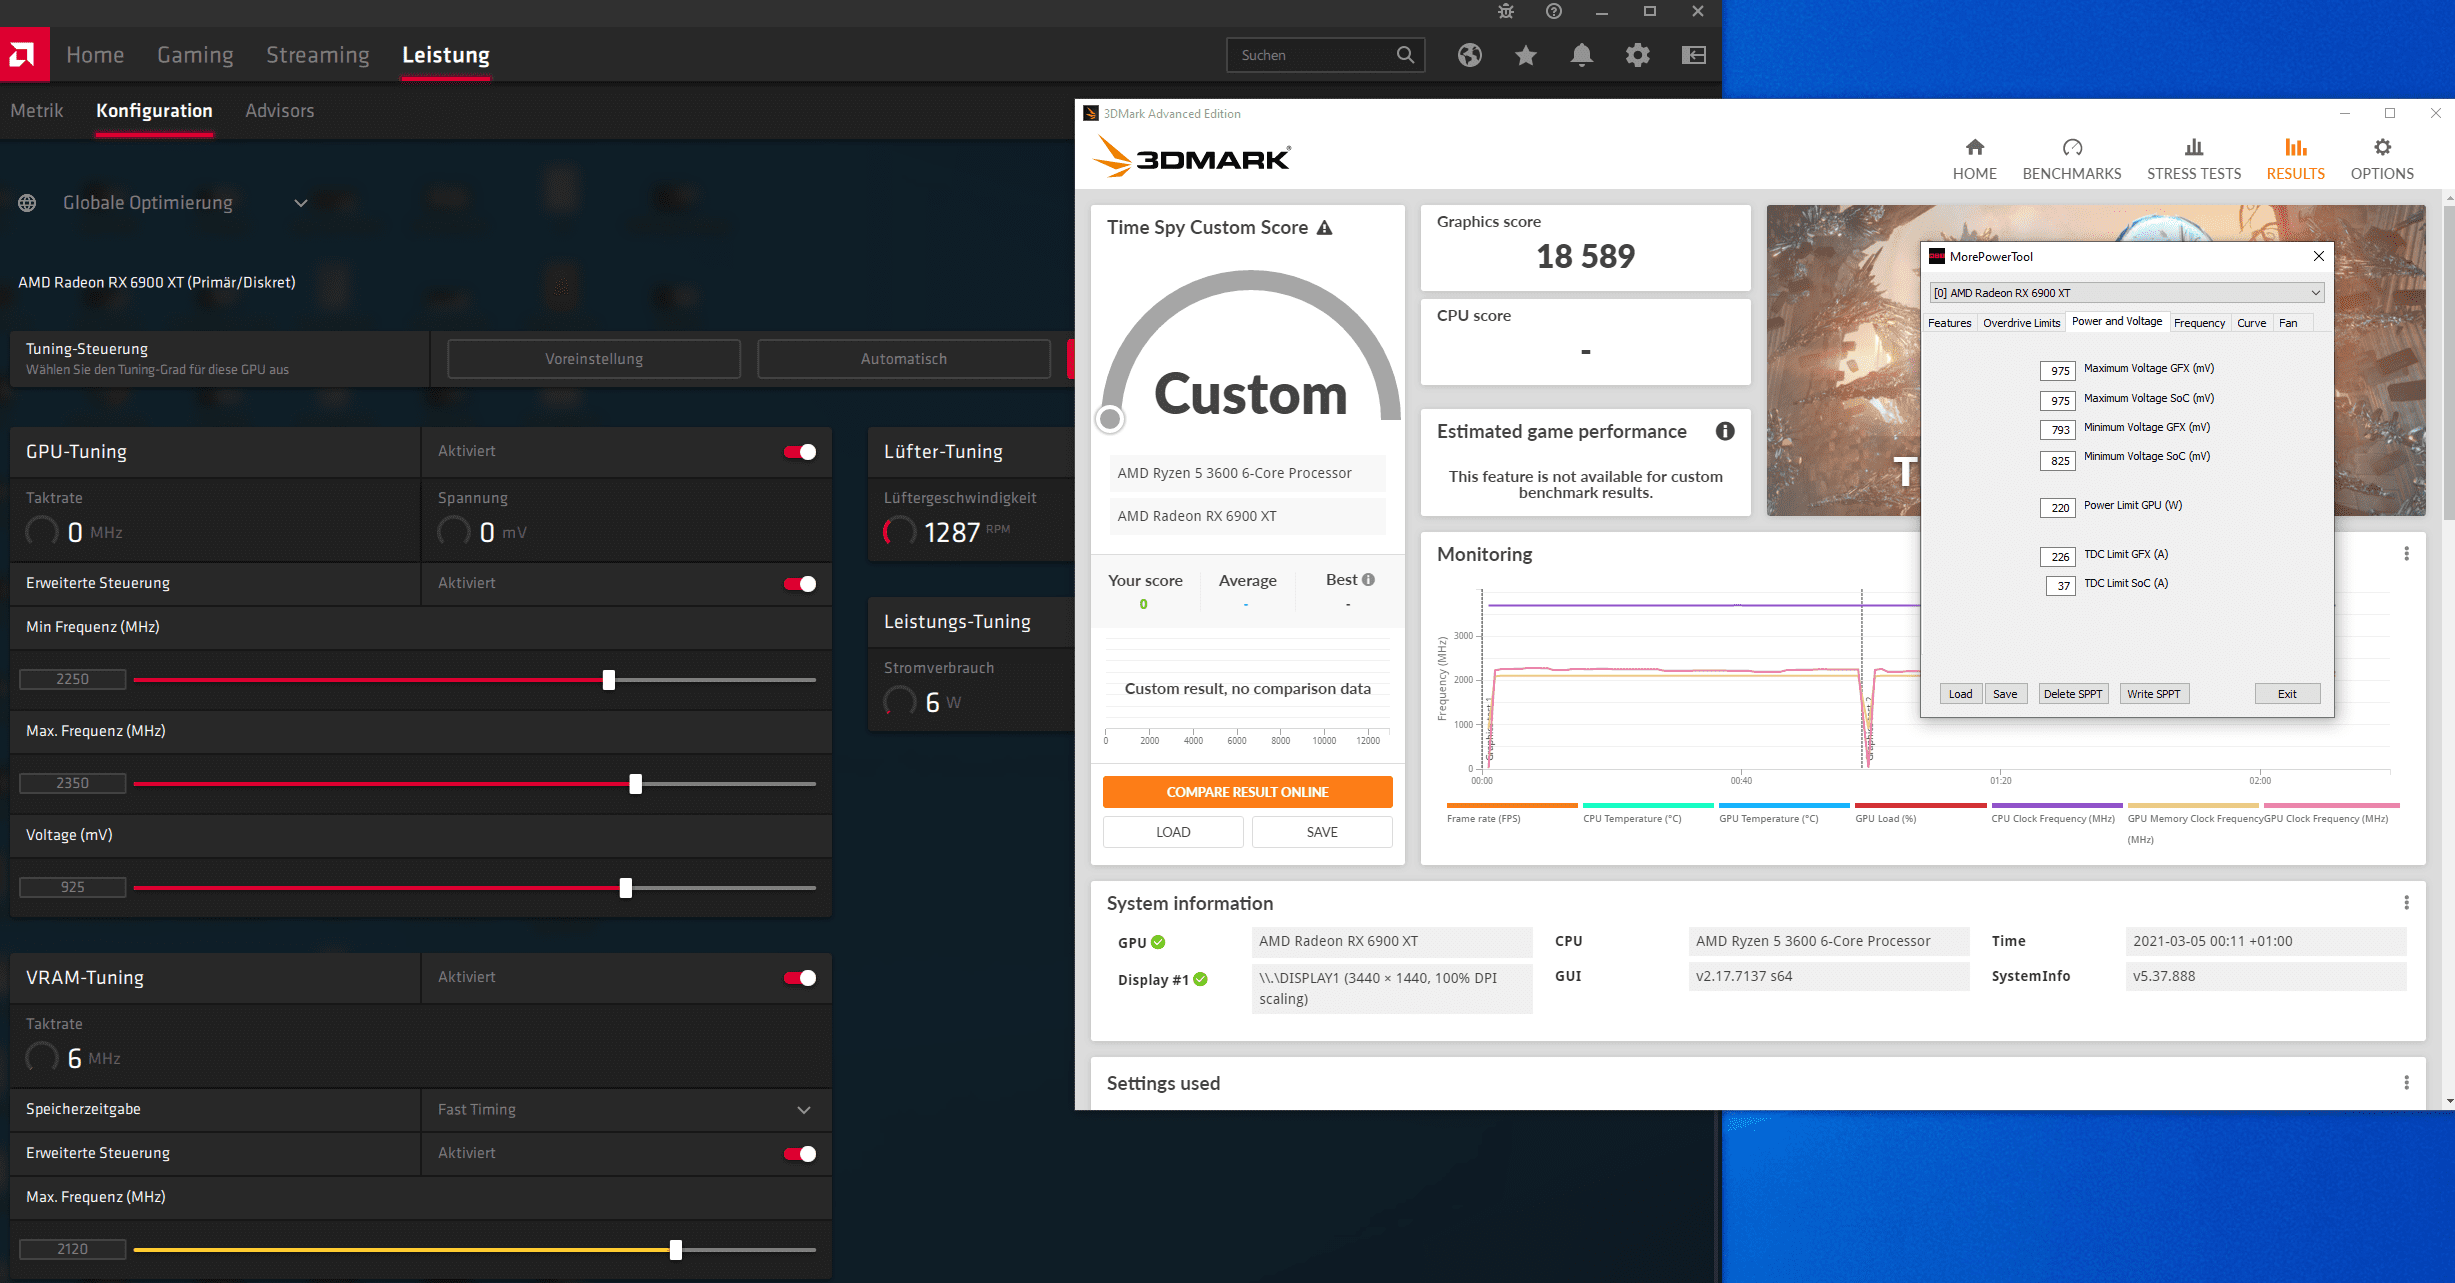Click the Voreinstellung tuning button
This screenshot has width=2455, height=1283.
coord(594,359)
